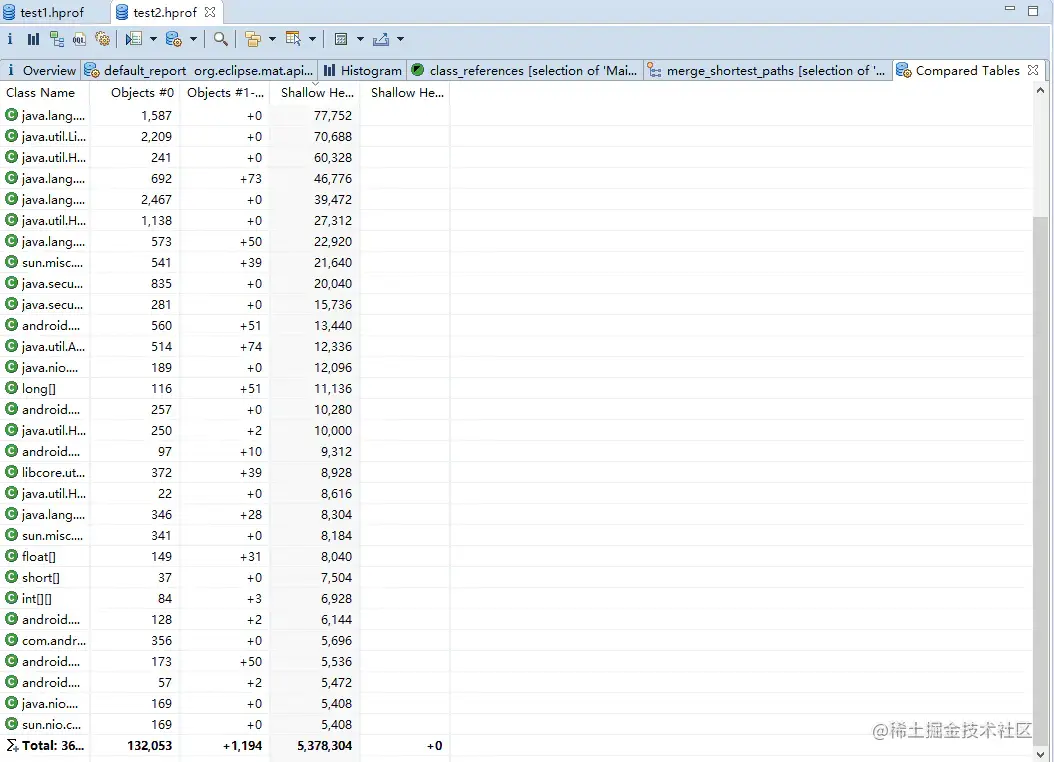Click the sigma icon in Total row
This screenshot has height=762, width=1054.
pos(11,745)
